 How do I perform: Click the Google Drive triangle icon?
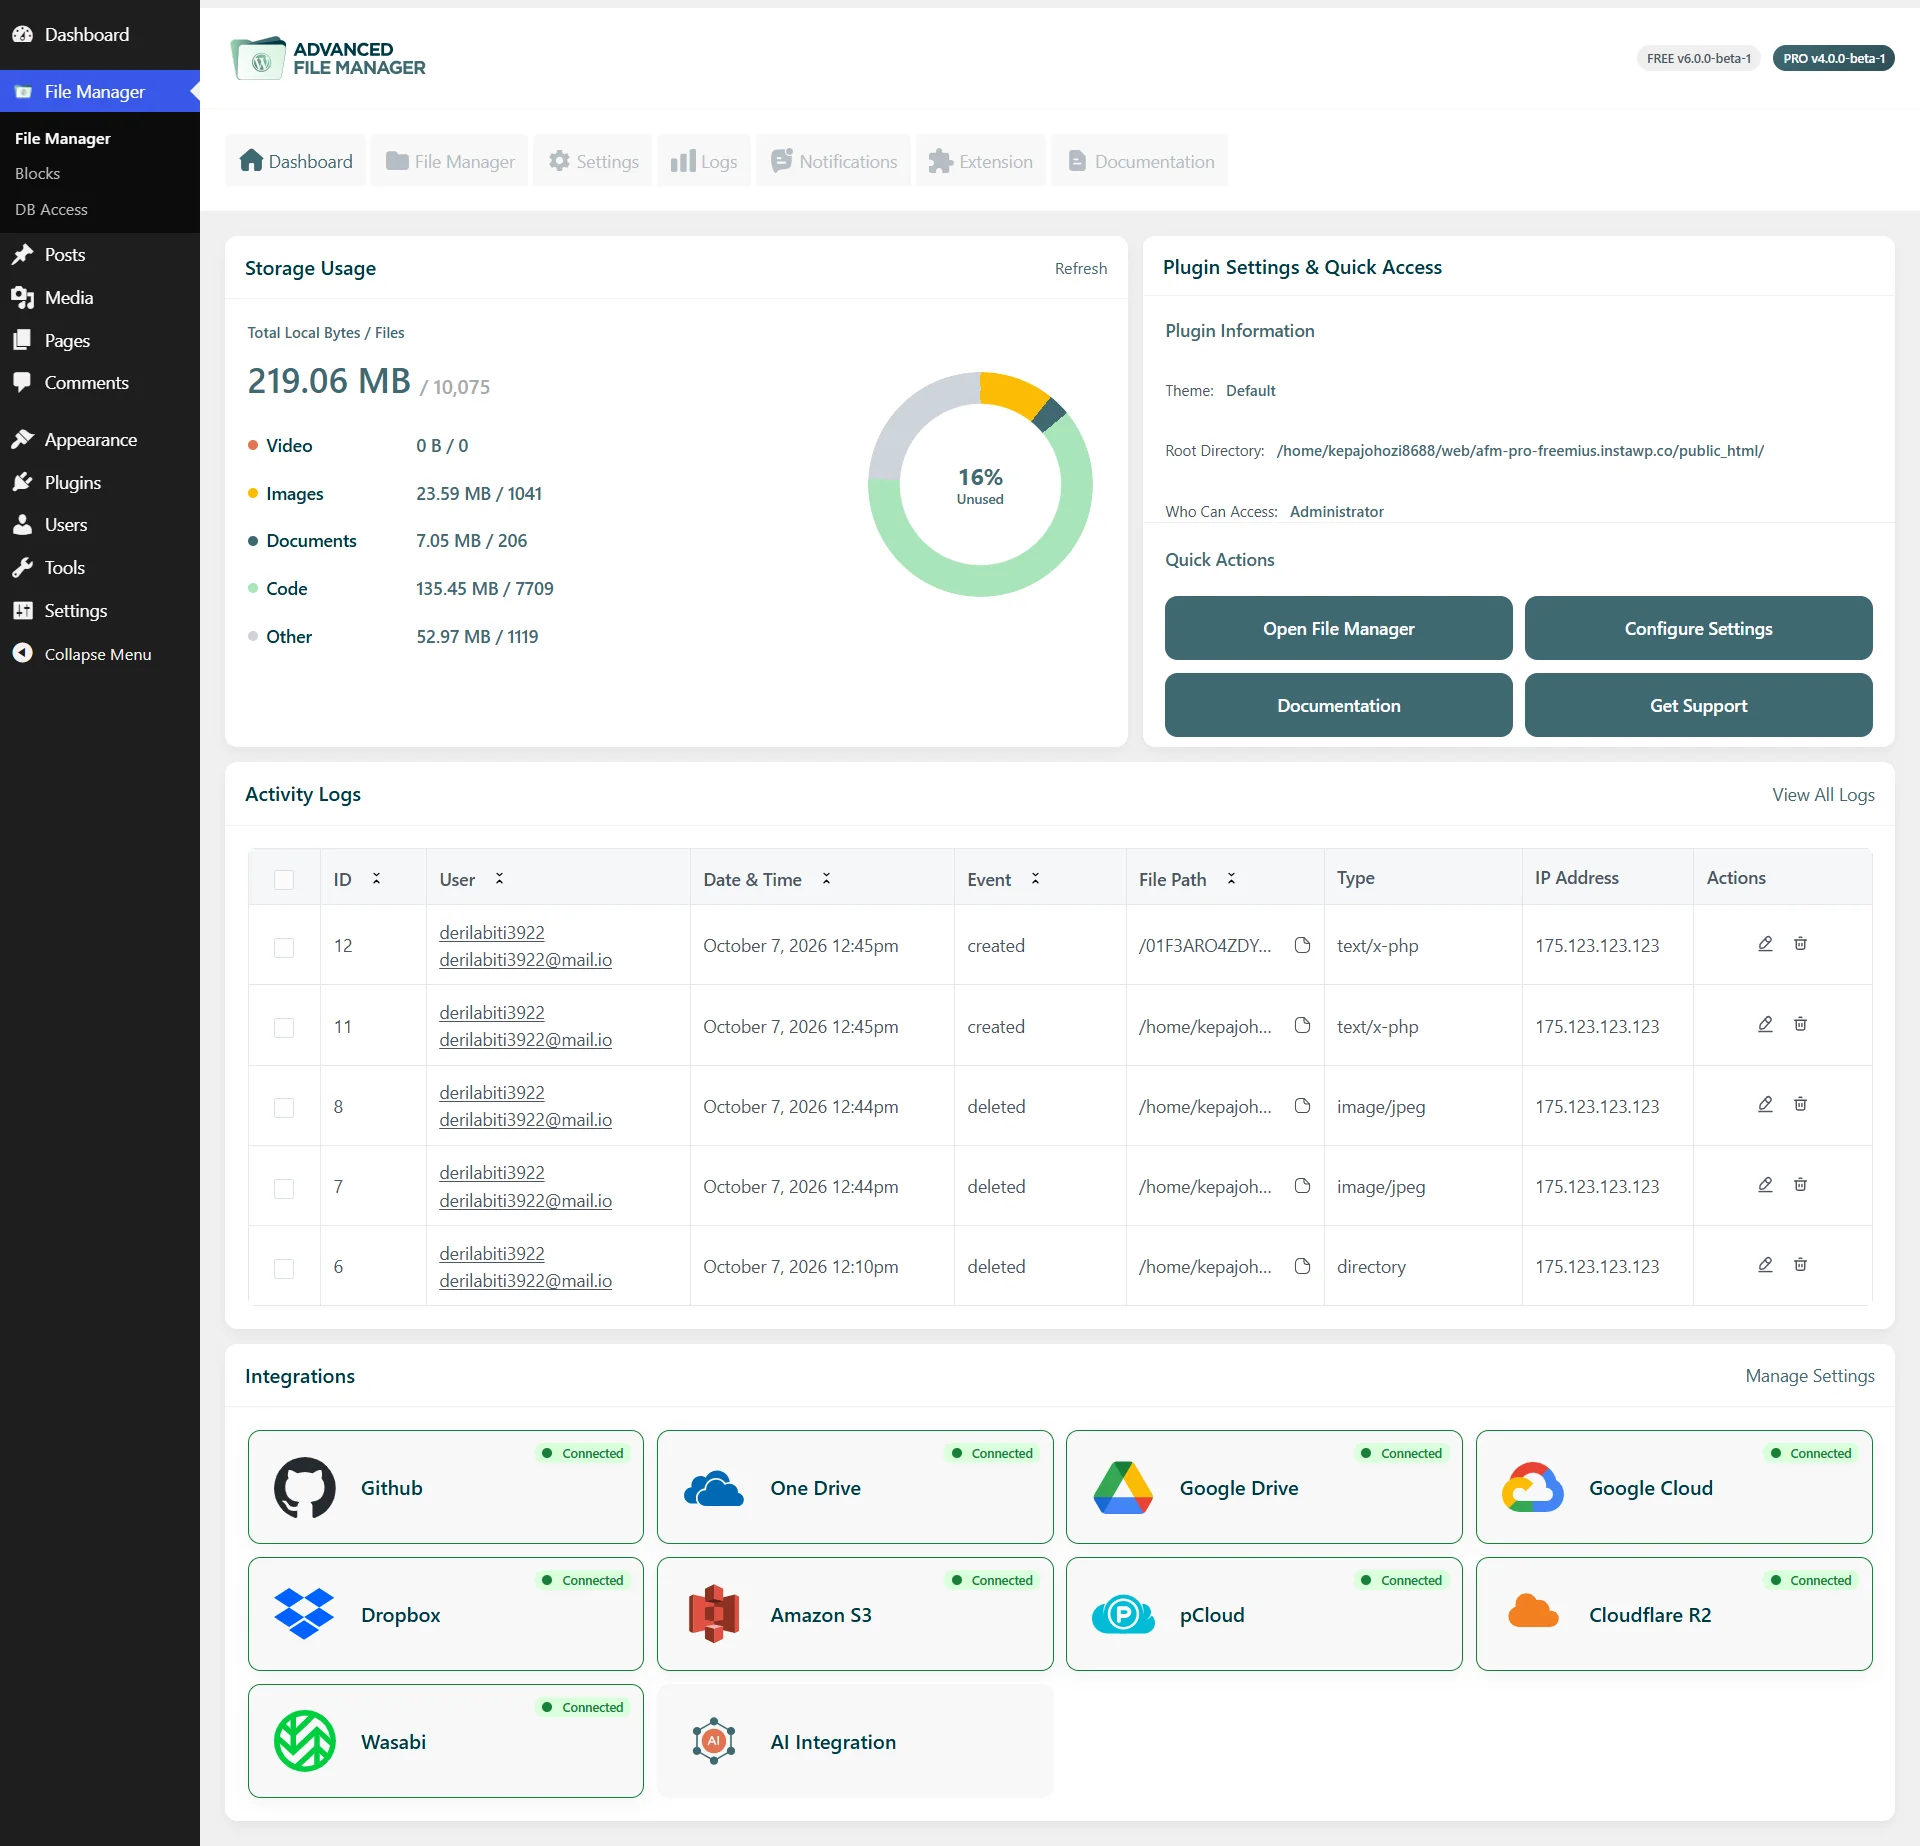tap(1123, 1488)
